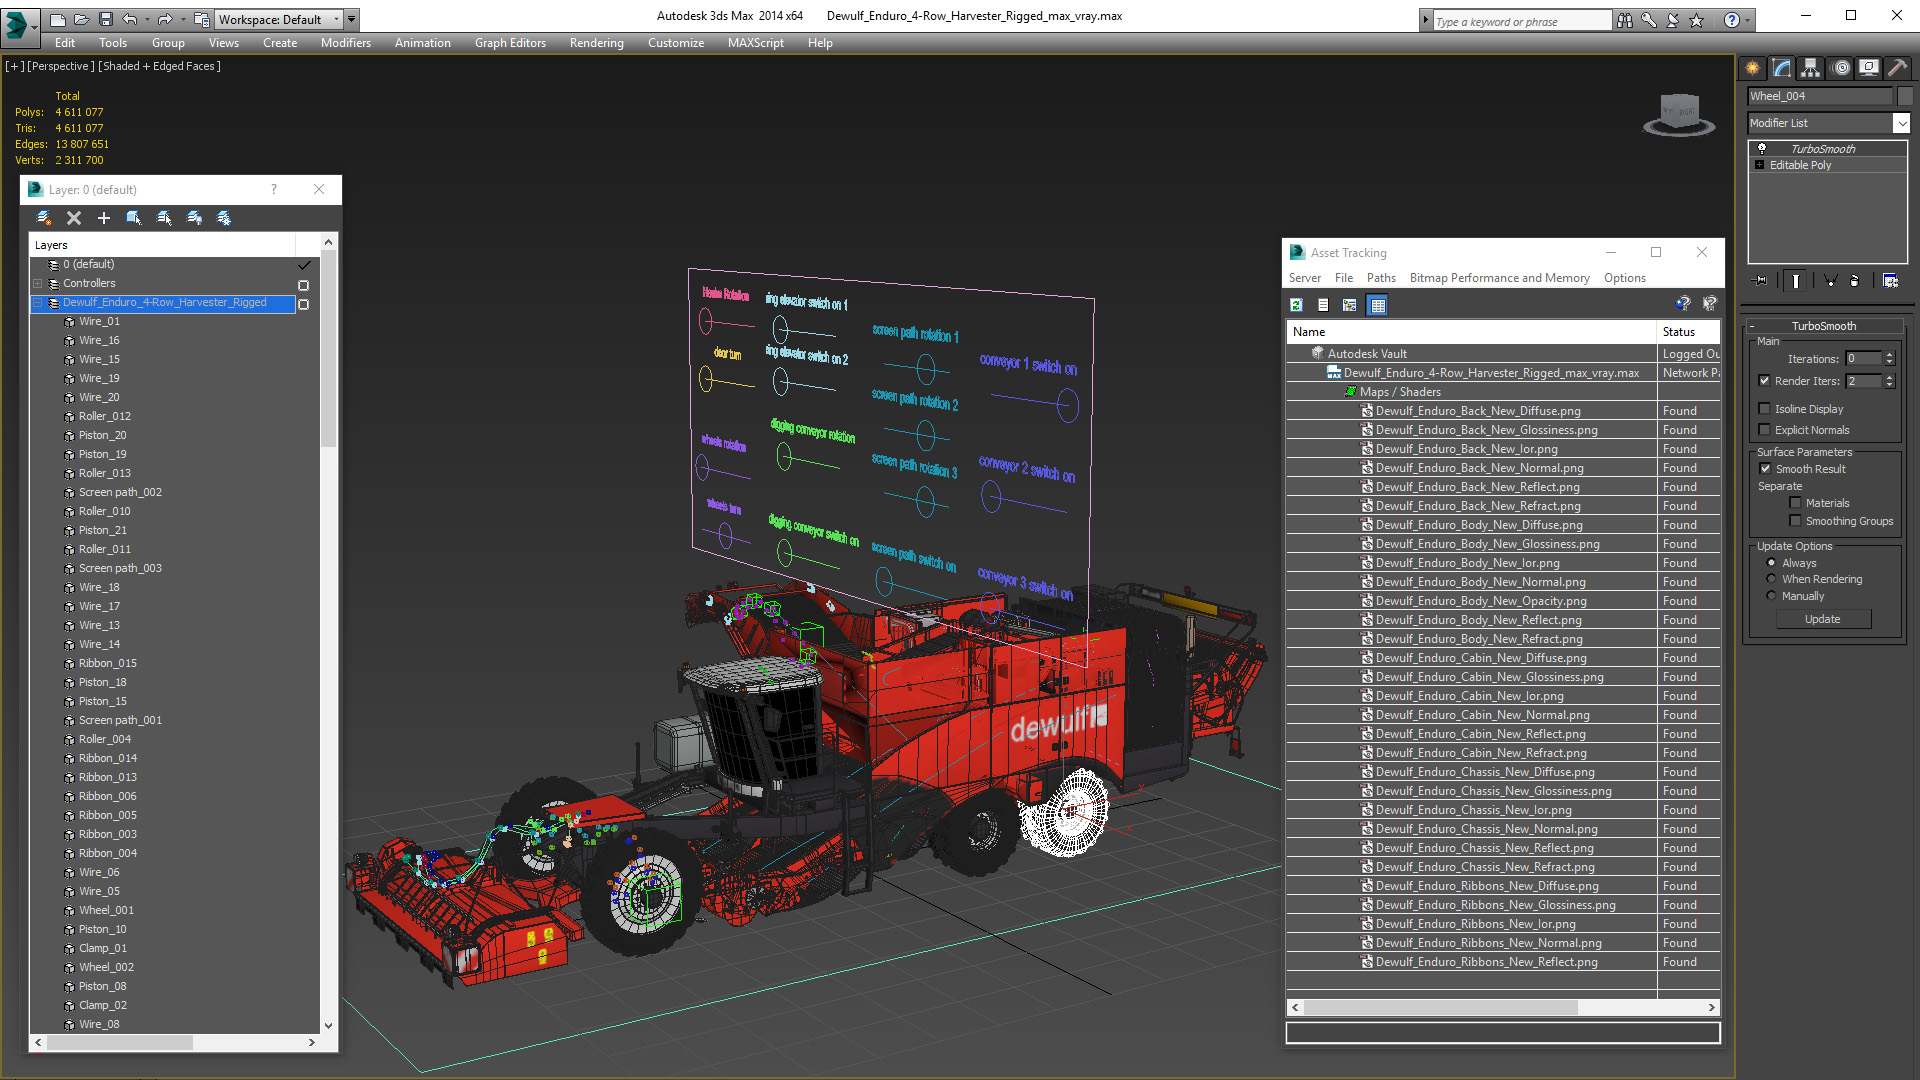
Task: Enable Explicit Normals checkbox
Action: [x=1764, y=430]
